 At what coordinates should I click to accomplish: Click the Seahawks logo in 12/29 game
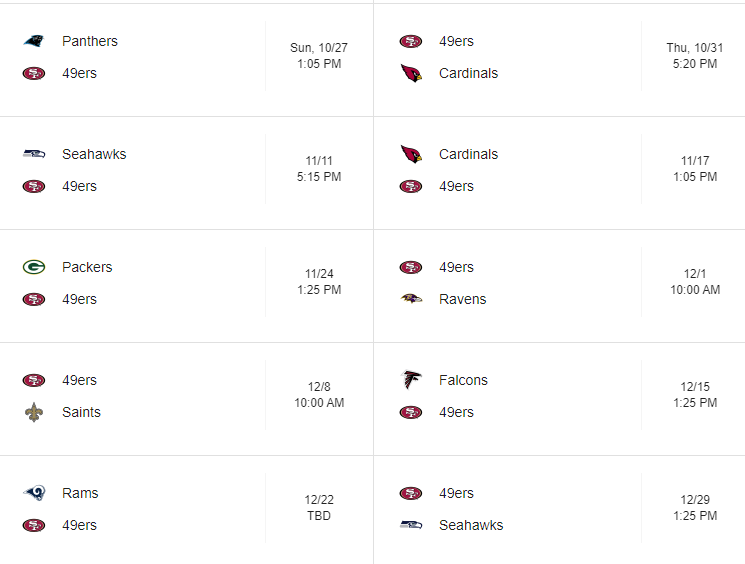(x=411, y=525)
